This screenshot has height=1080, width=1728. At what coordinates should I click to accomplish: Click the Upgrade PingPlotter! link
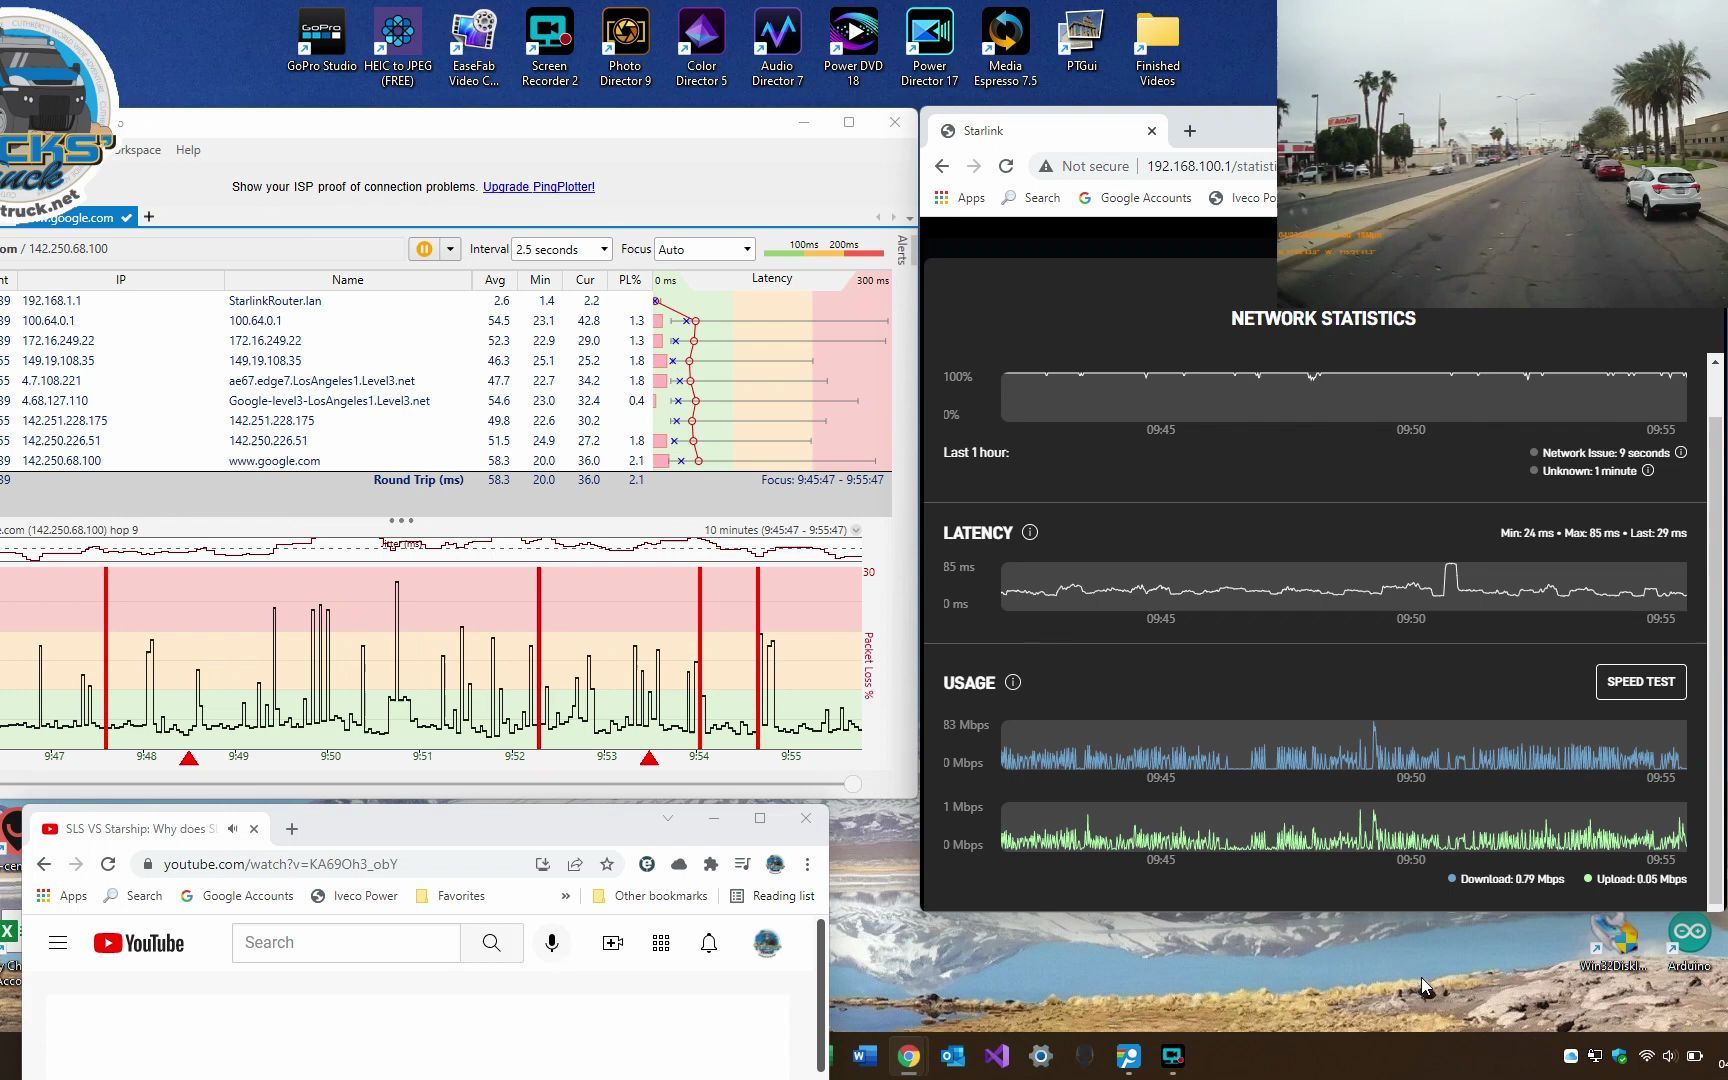tap(539, 187)
